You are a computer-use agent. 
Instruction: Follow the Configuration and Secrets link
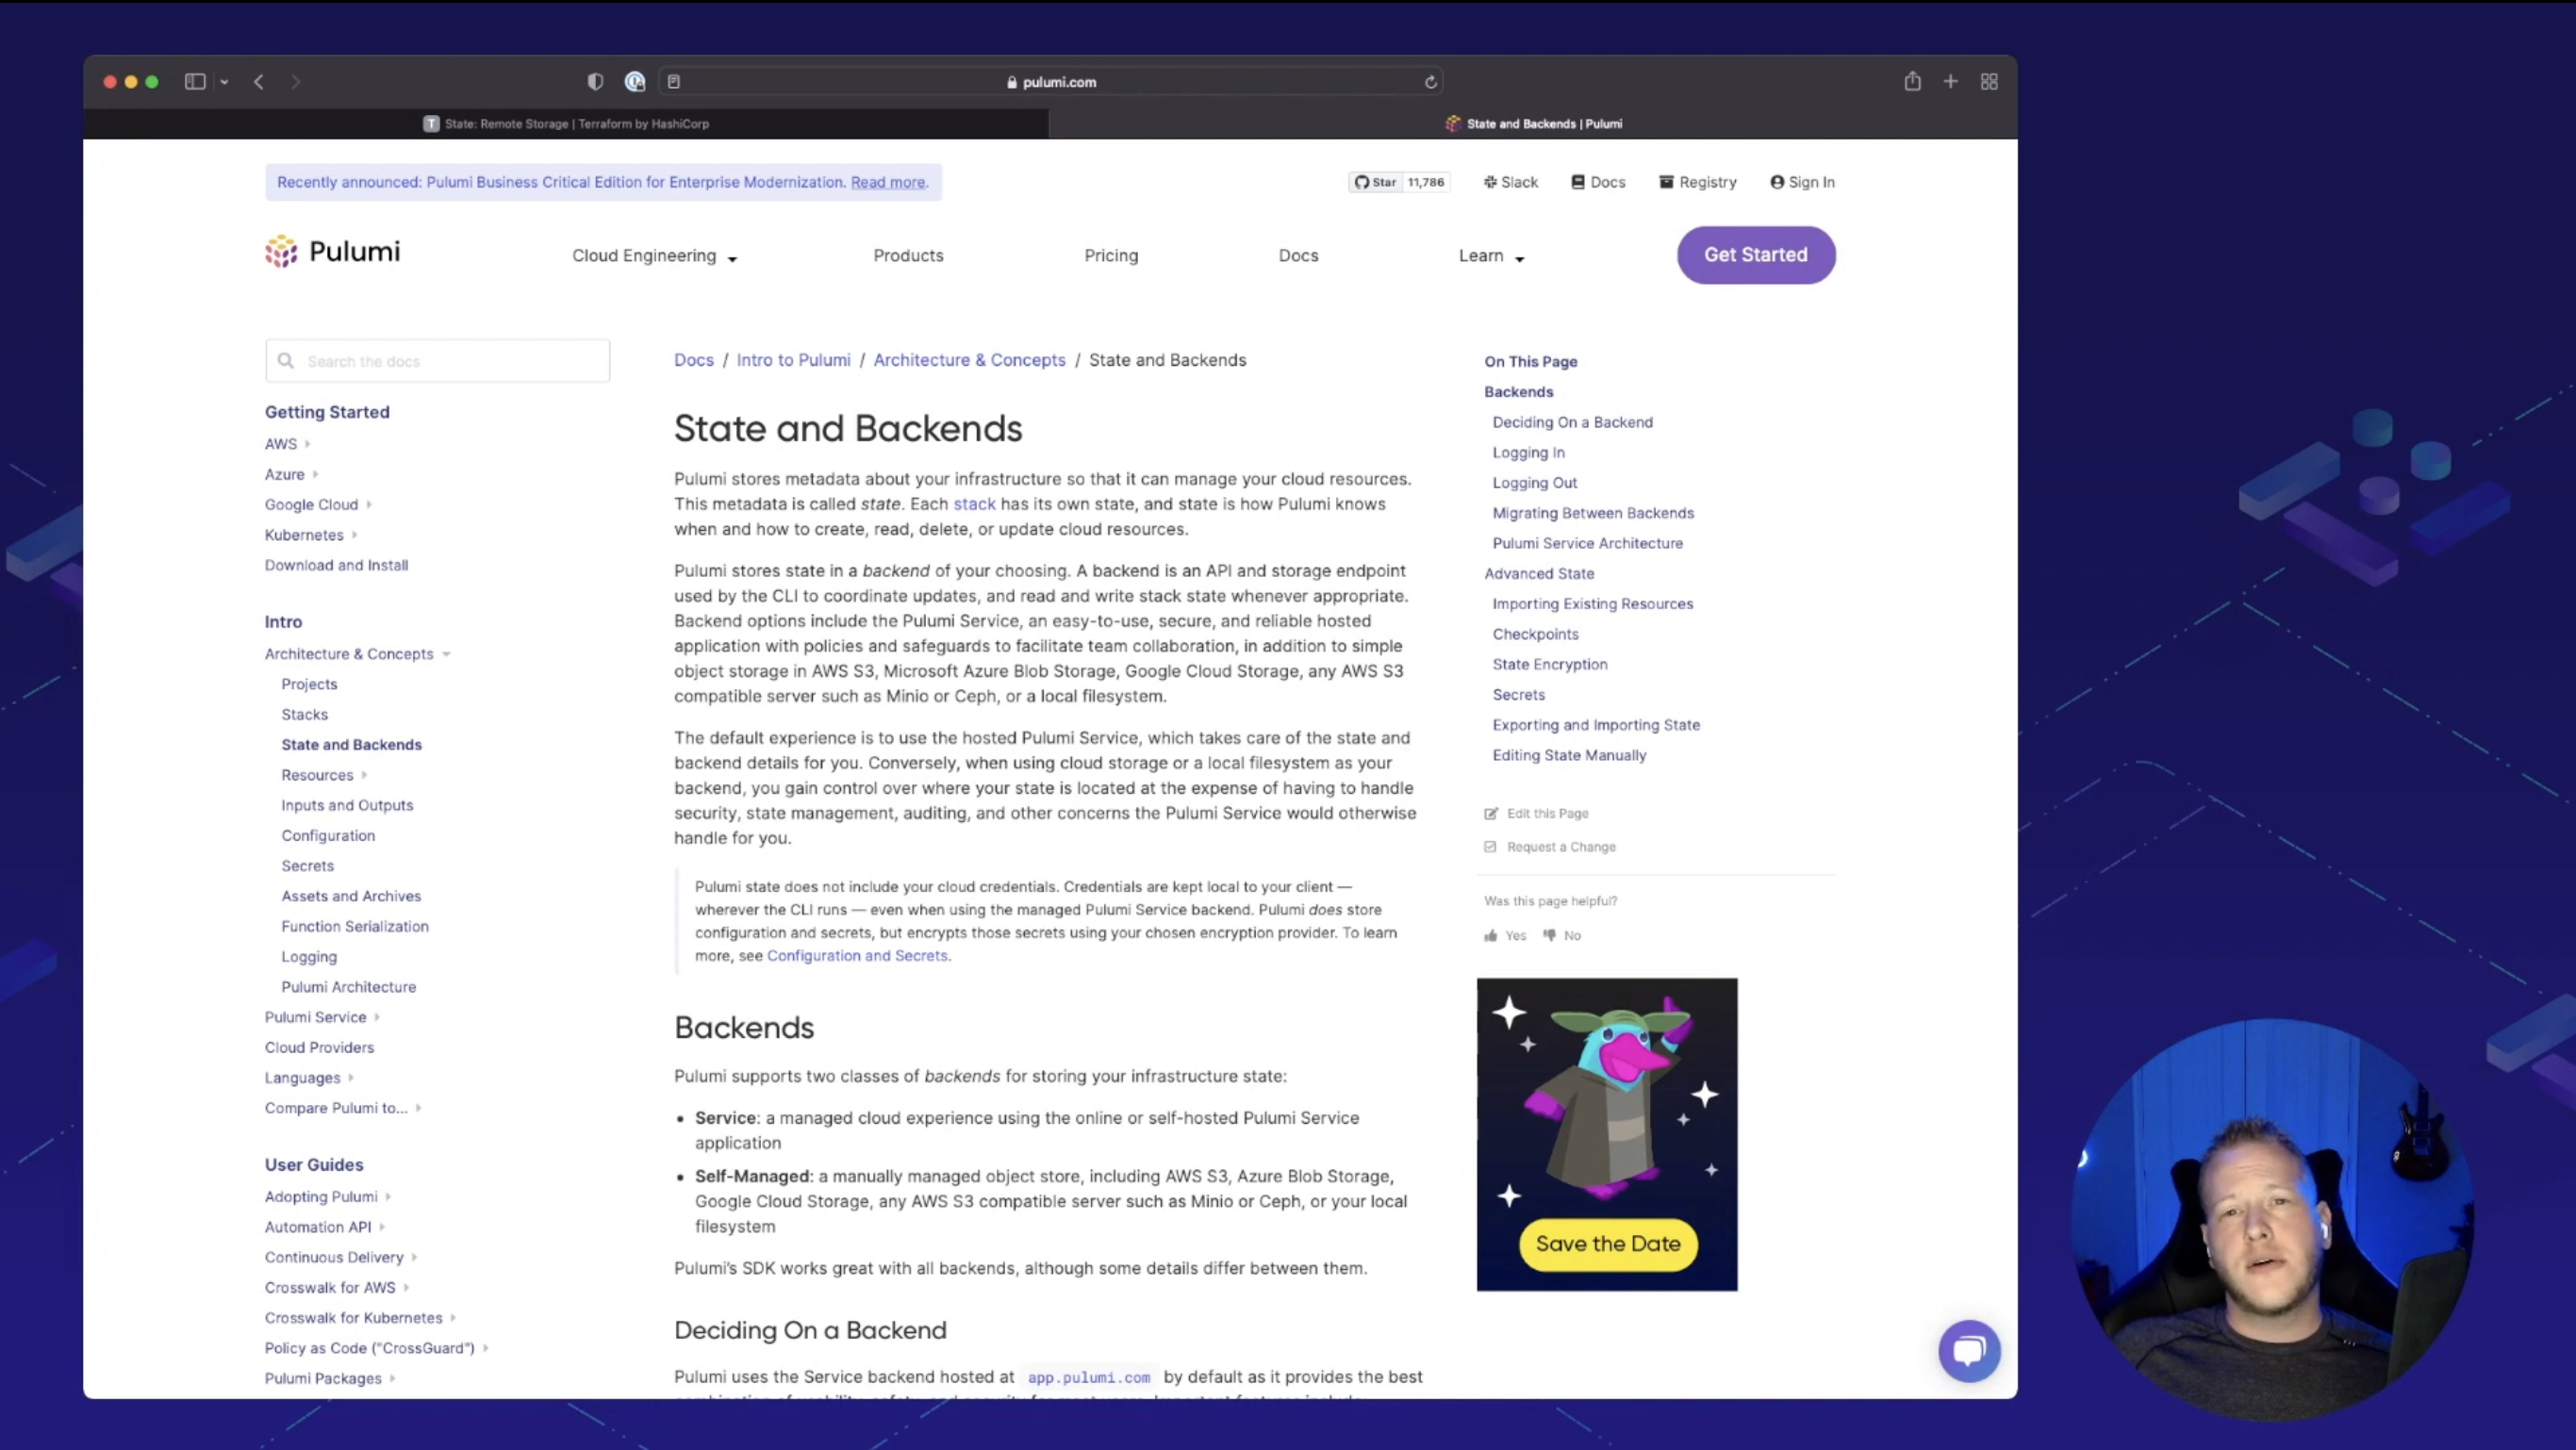point(857,956)
